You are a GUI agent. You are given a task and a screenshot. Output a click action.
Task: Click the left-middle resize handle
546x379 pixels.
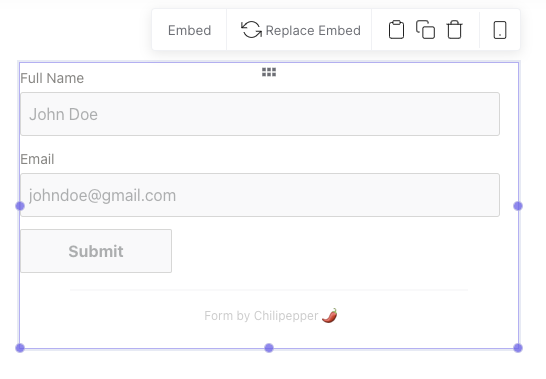point(20,206)
